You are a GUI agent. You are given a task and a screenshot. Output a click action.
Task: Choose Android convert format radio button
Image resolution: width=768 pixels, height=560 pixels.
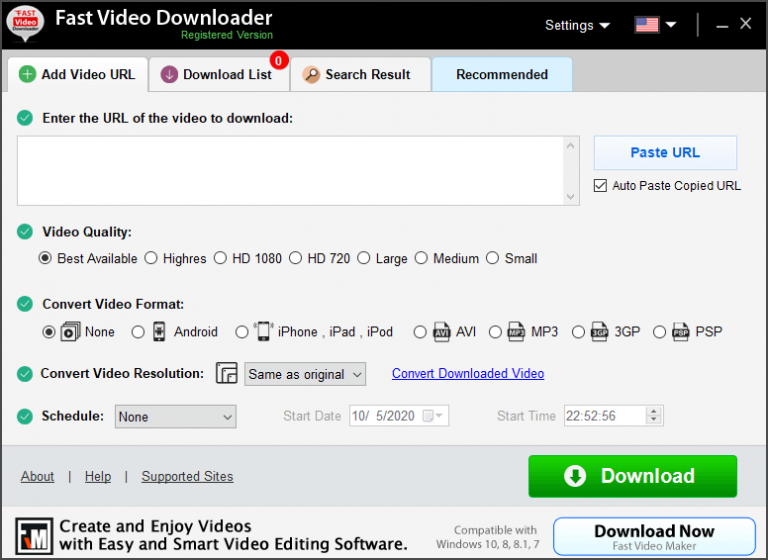(138, 332)
